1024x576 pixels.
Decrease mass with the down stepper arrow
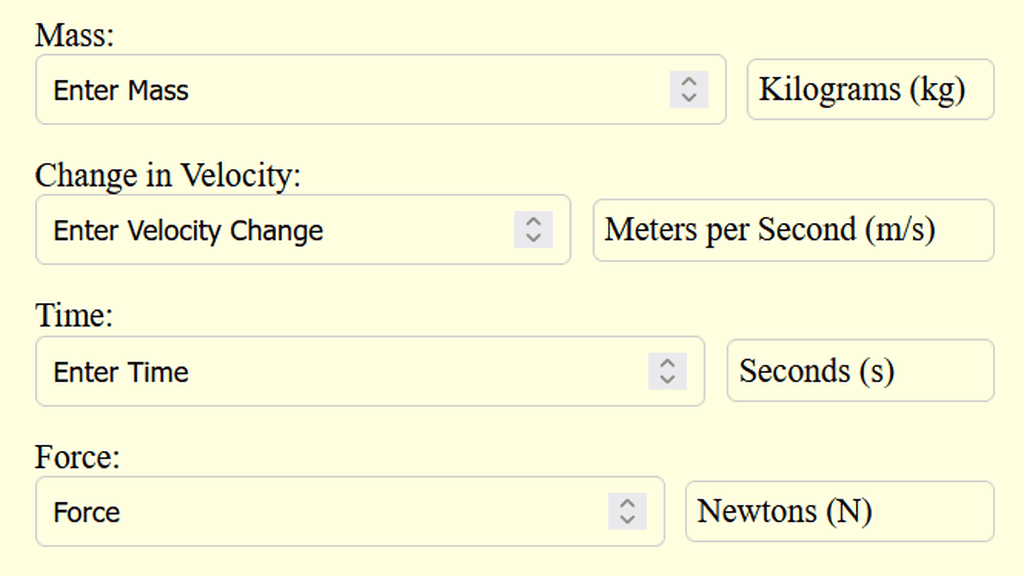click(688, 98)
